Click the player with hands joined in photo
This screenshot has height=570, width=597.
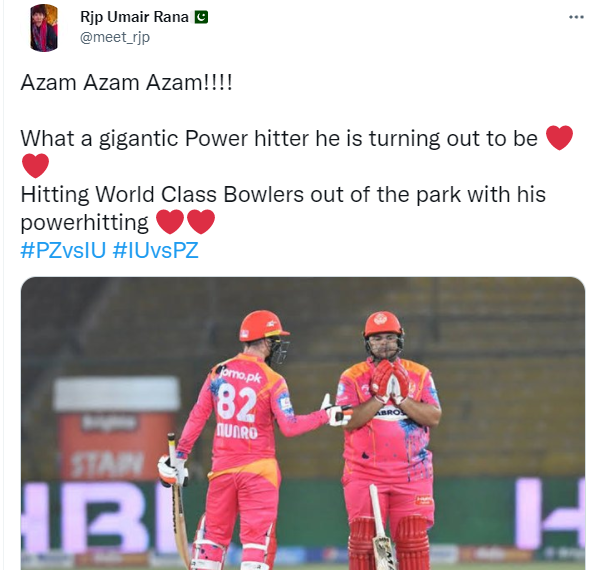(388, 438)
